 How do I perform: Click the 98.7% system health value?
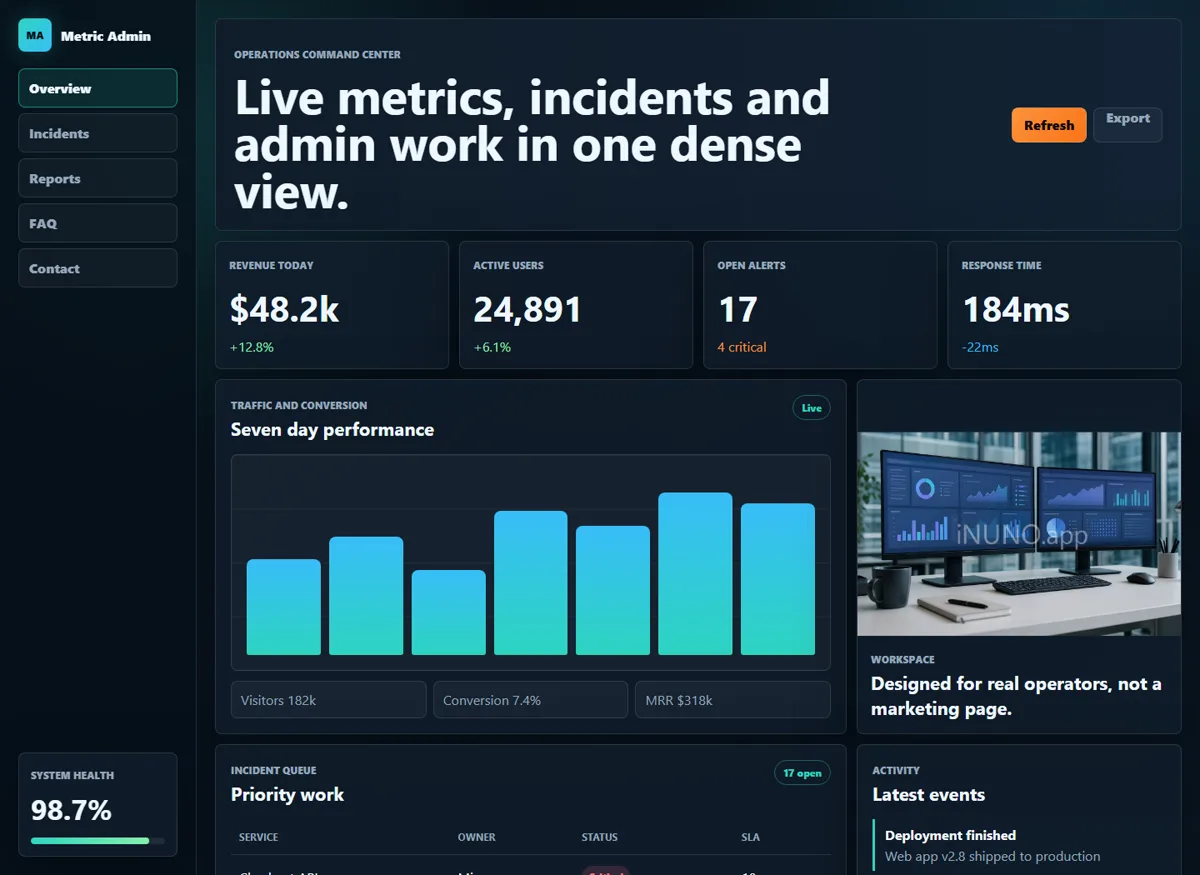click(x=71, y=810)
